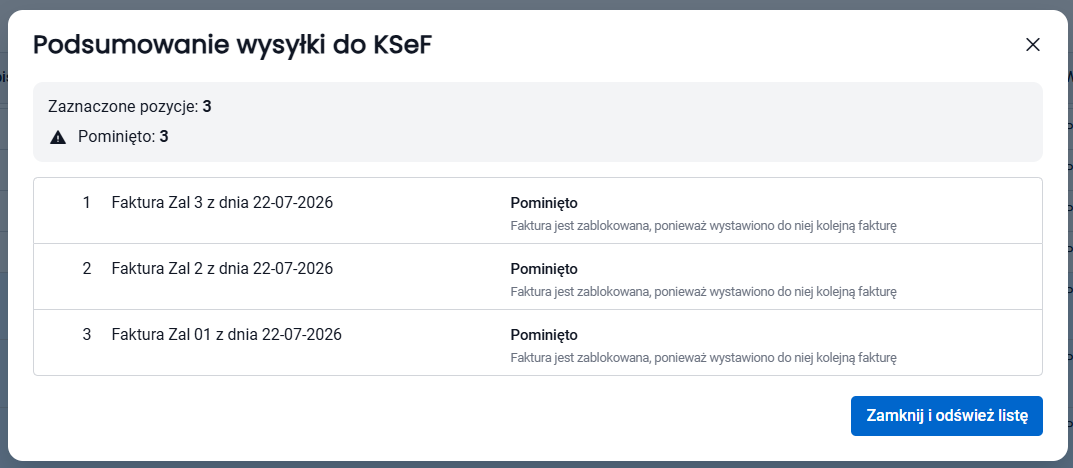Image resolution: width=1073 pixels, height=468 pixels.
Task: Close the KSeF summary dialog with the X
Action: coord(1033,45)
